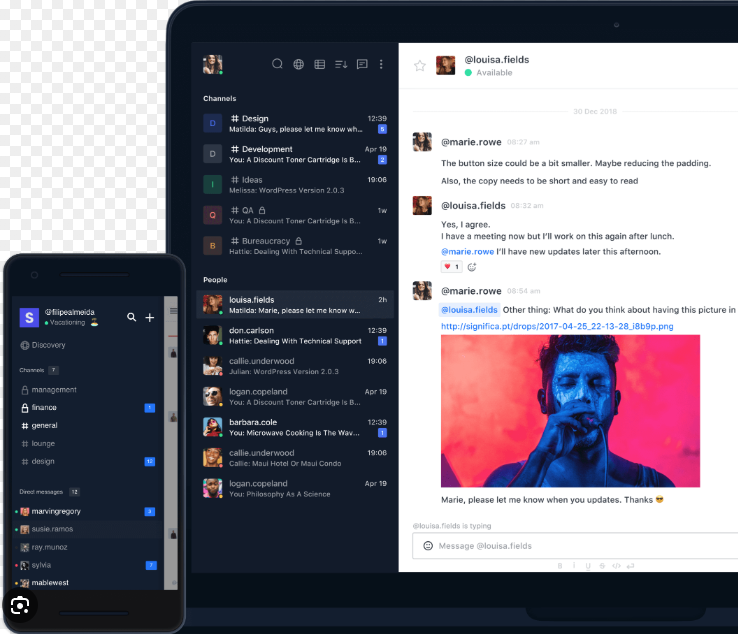Apply italic formatting in composer
This screenshot has width=738, height=634.
pyautogui.click(x=574, y=566)
